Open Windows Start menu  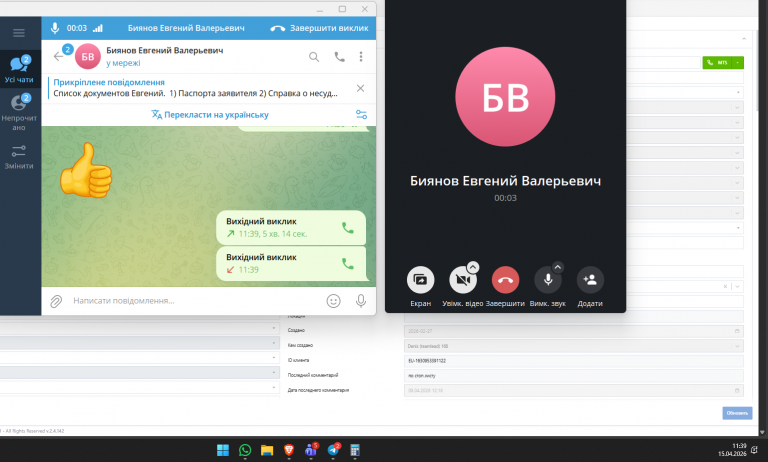pyautogui.click(x=223, y=450)
